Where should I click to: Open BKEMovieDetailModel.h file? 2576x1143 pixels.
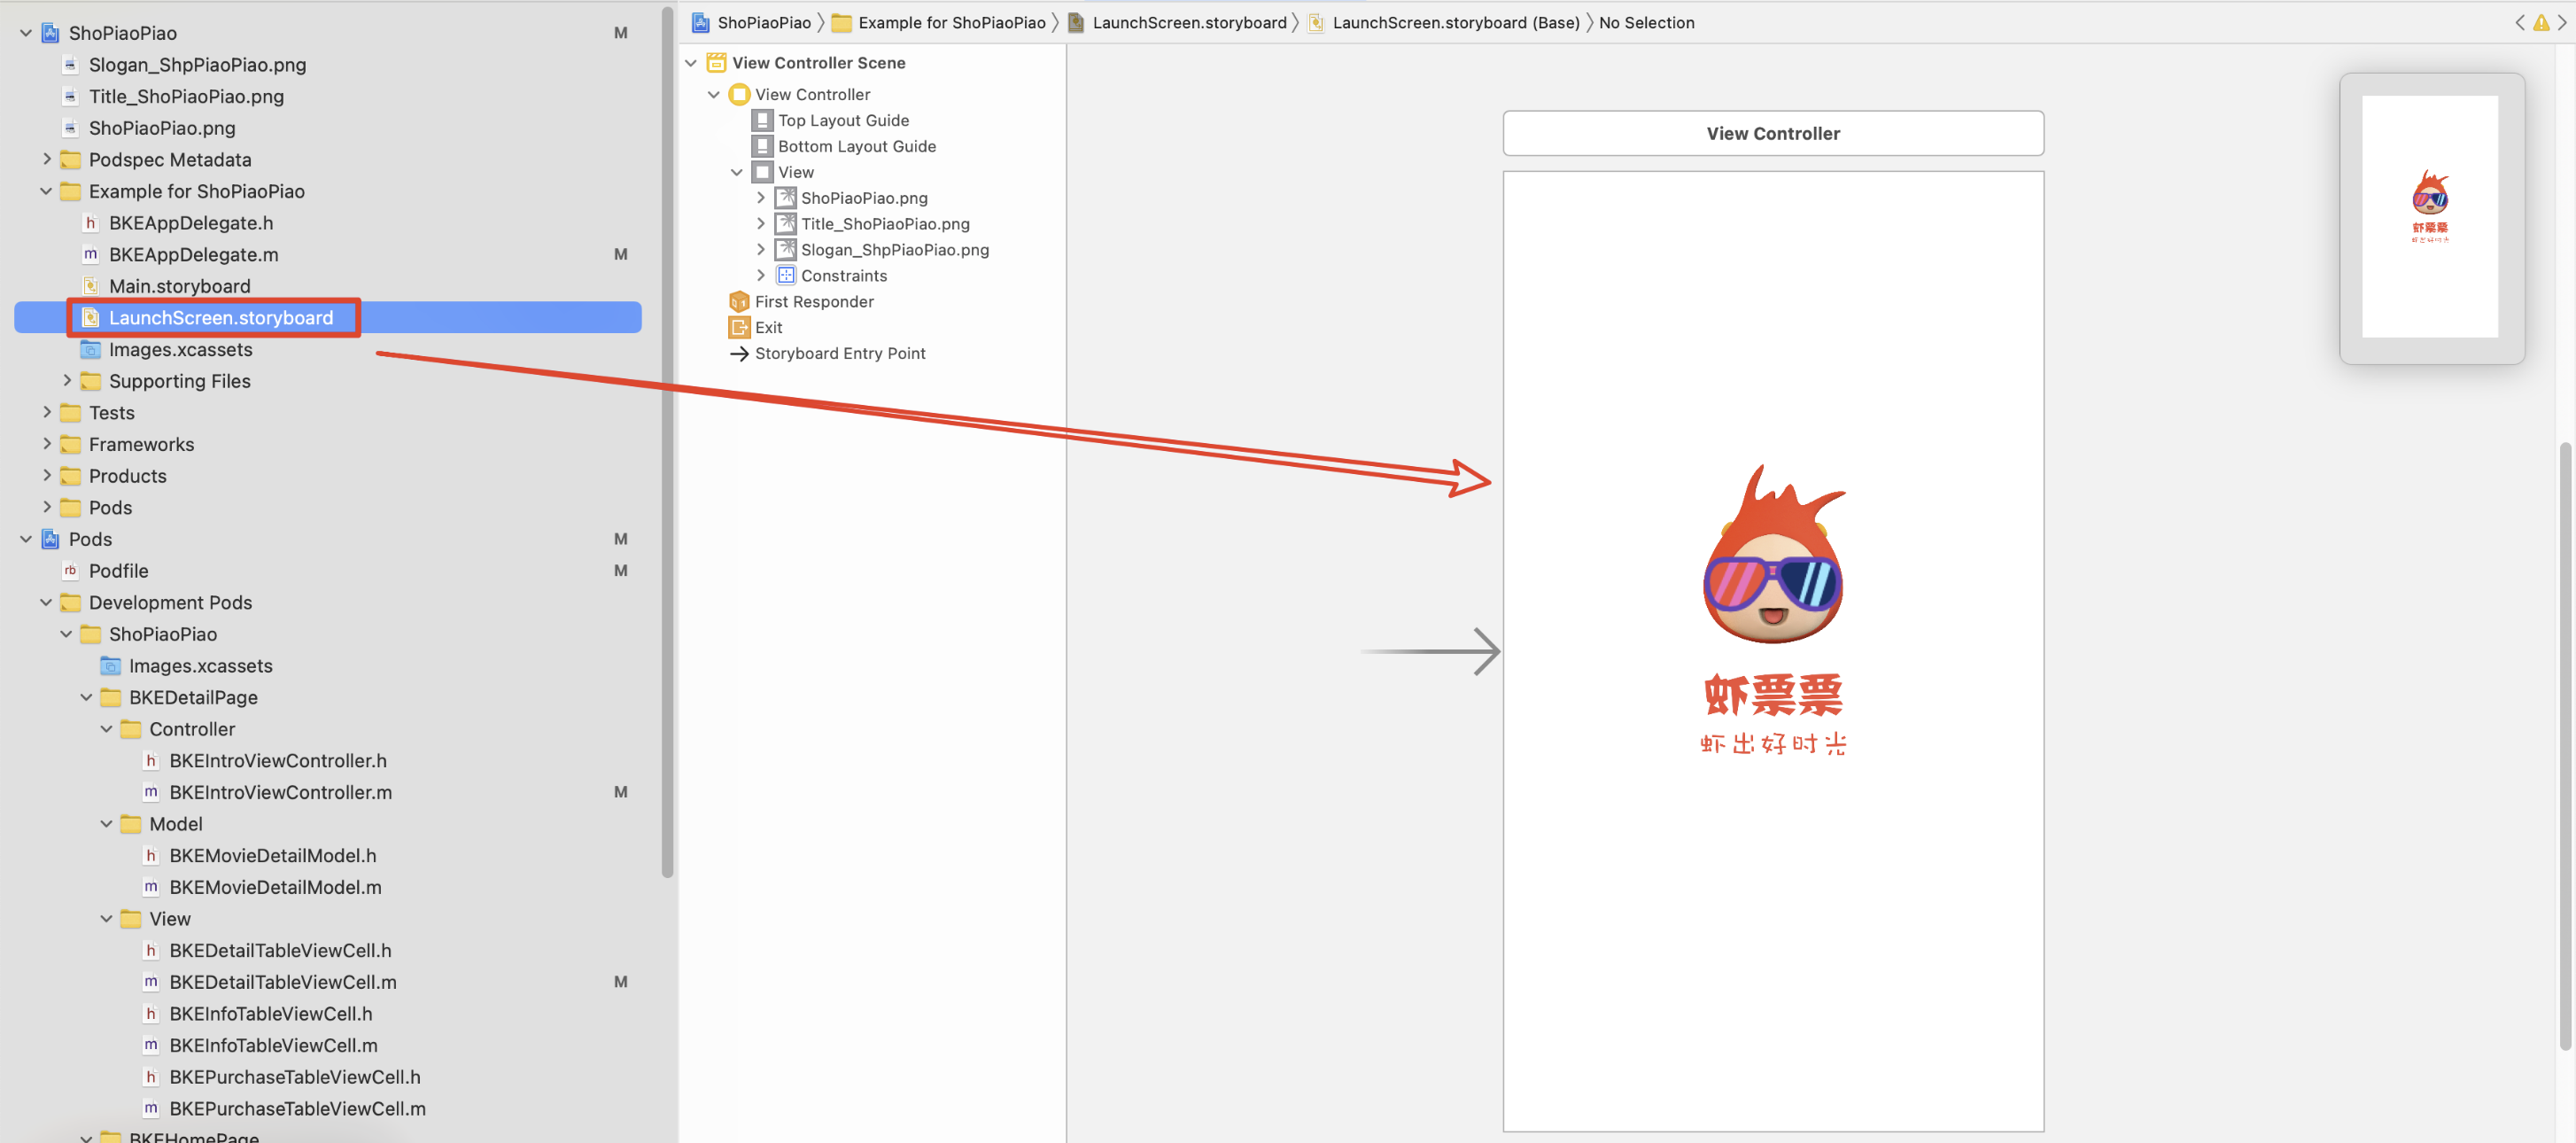[273, 855]
